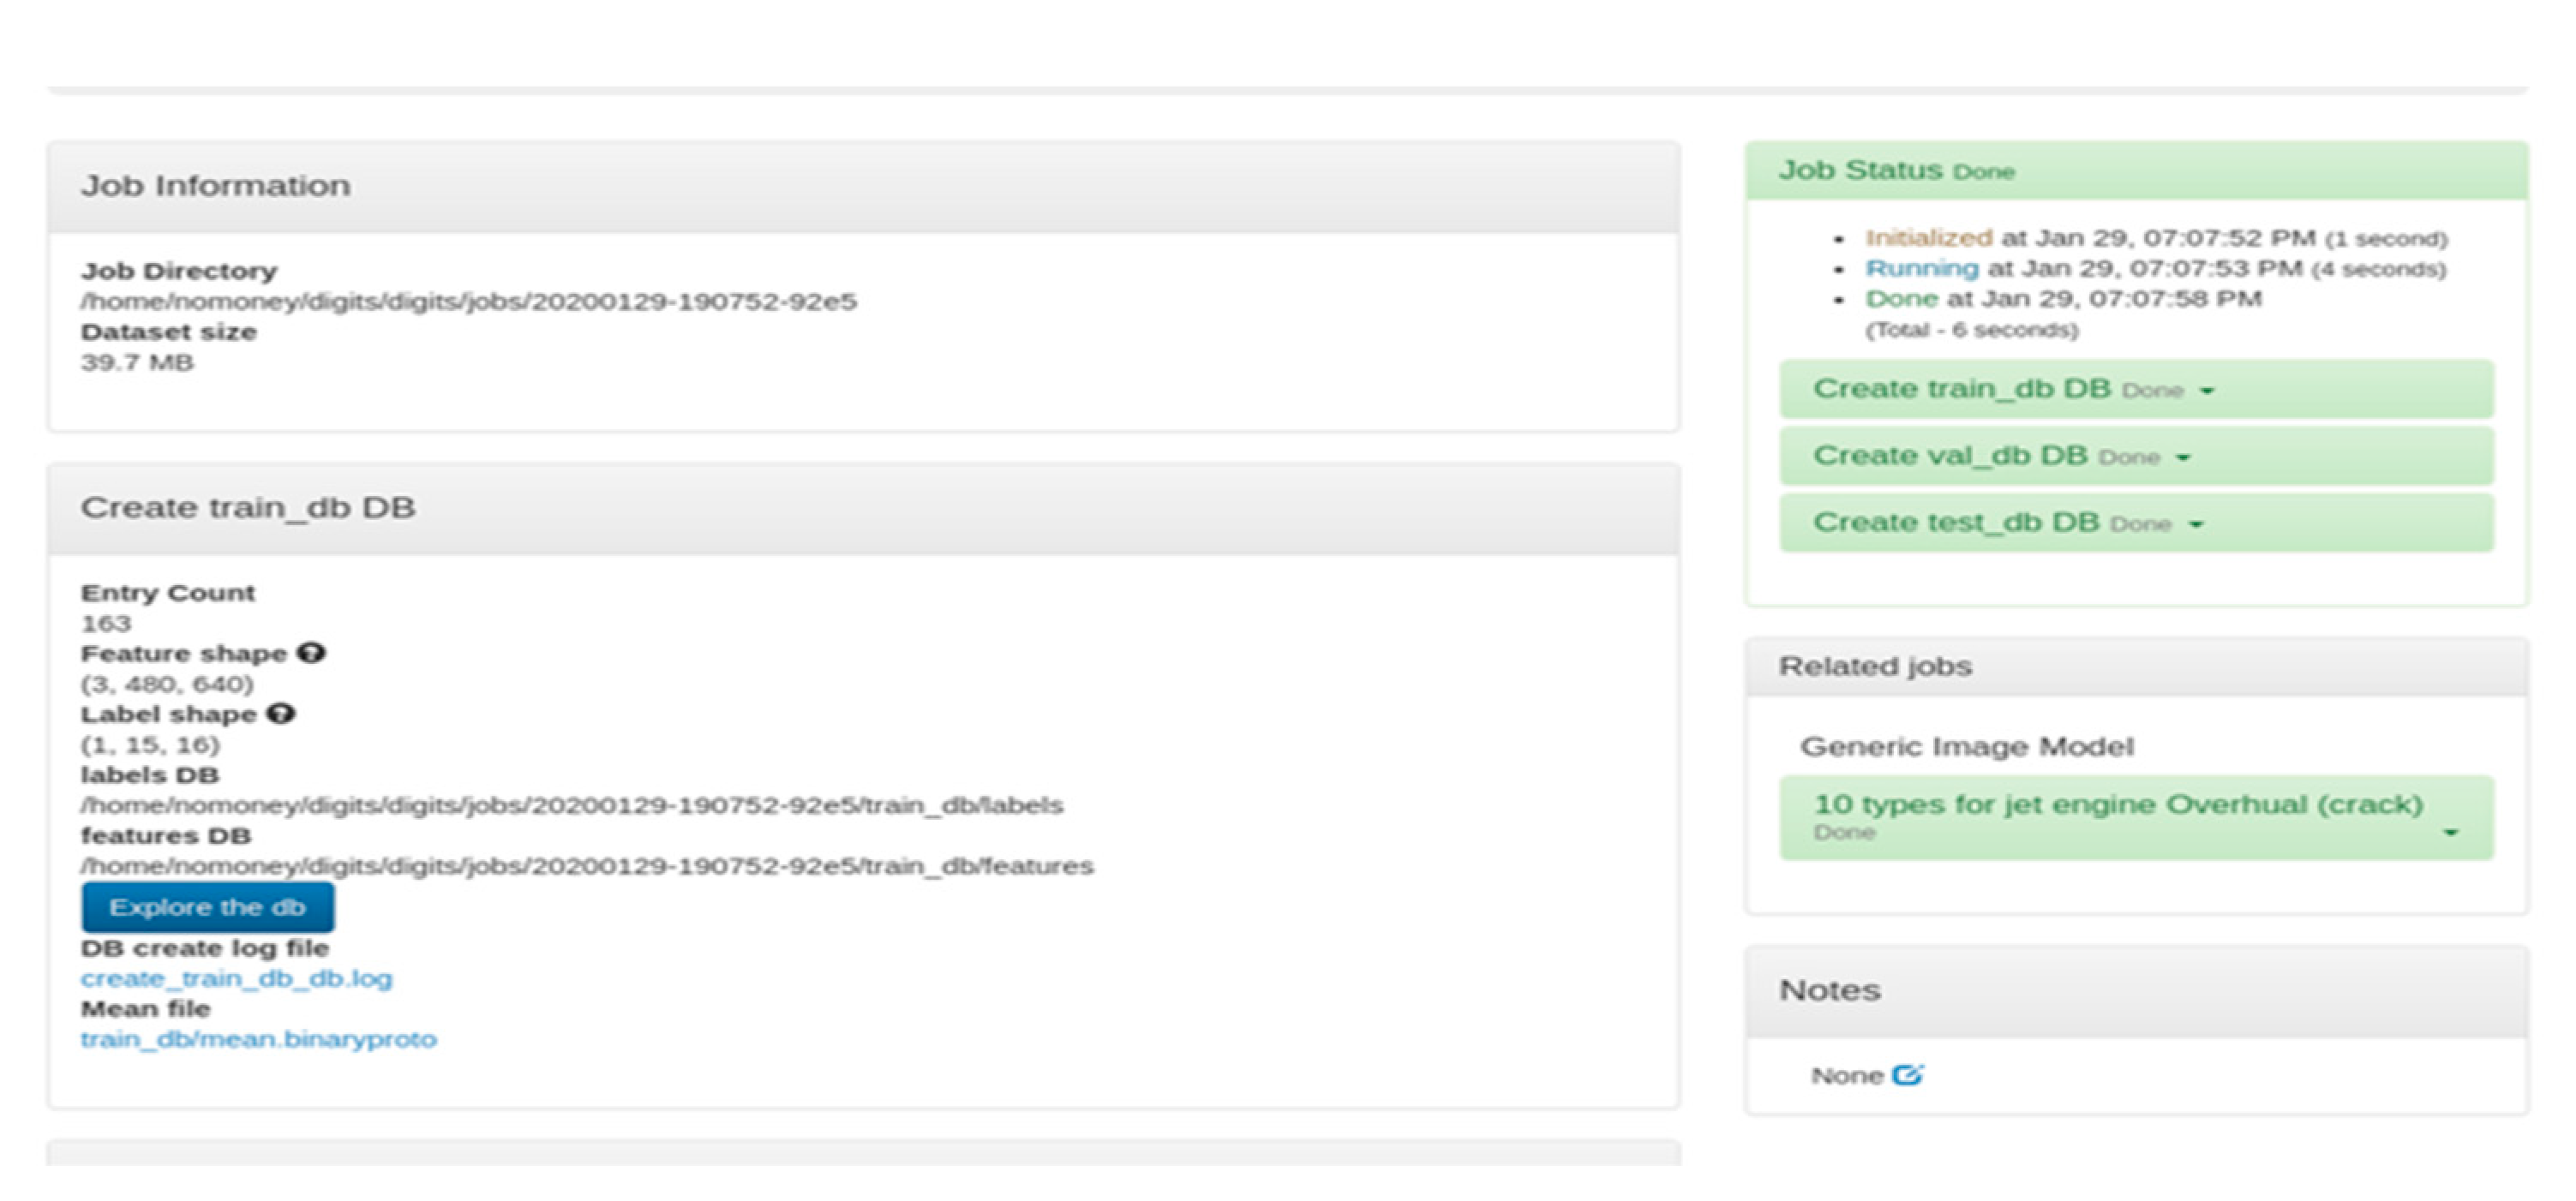Viewport: 2576px width, 1201px height.
Task: Expand the Create val_db DB status dropdown
Action: [2183, 457]
